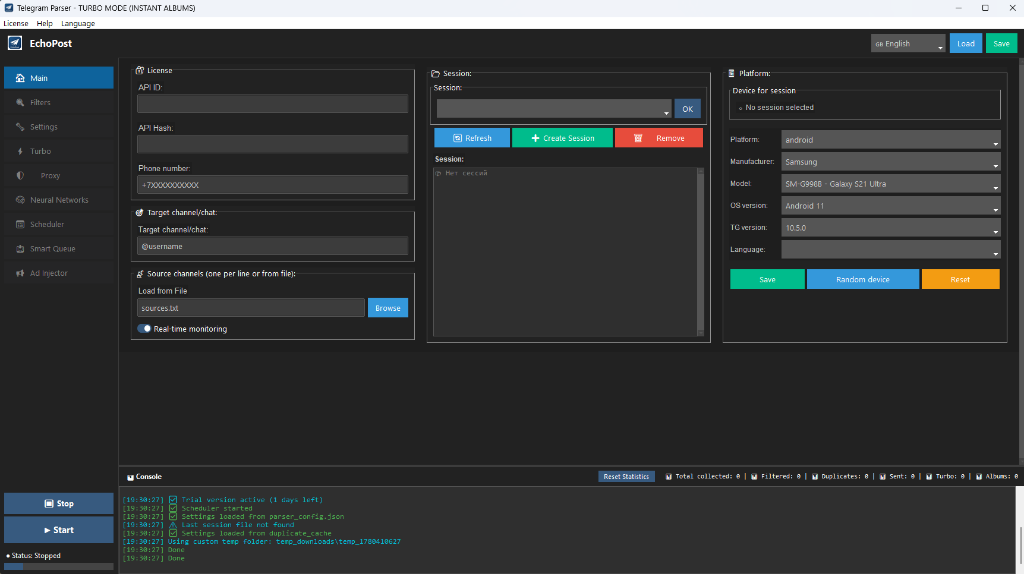Click the red Remove session button
Image resolution: width=1024 pixels, height=574 pixels.
pyautogui.click(x=659, y=138)
